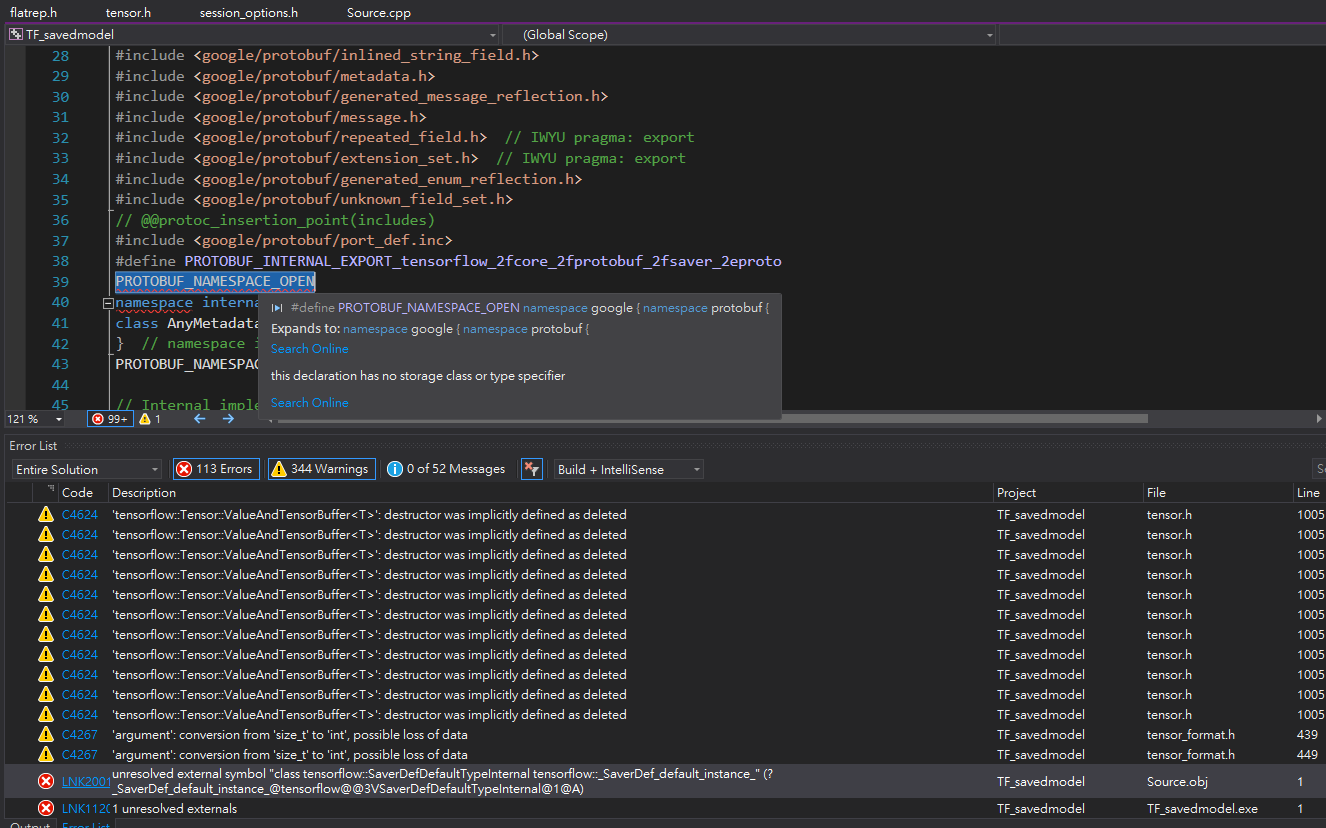Viewport: 1326px width, 828px height.
Task: Click the blue forward navigation arrow
Action: coord(227,418)
